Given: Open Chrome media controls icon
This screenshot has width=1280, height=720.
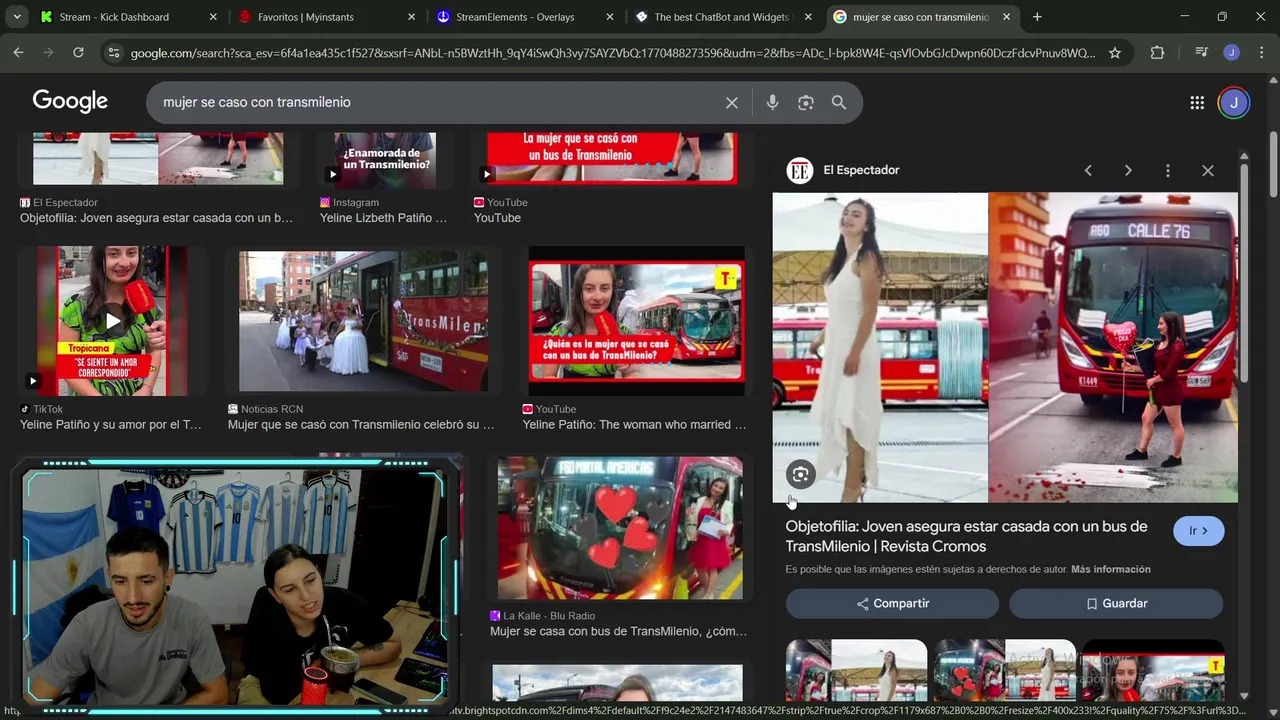Looking at the screenshot, I should pos(1202,53).
